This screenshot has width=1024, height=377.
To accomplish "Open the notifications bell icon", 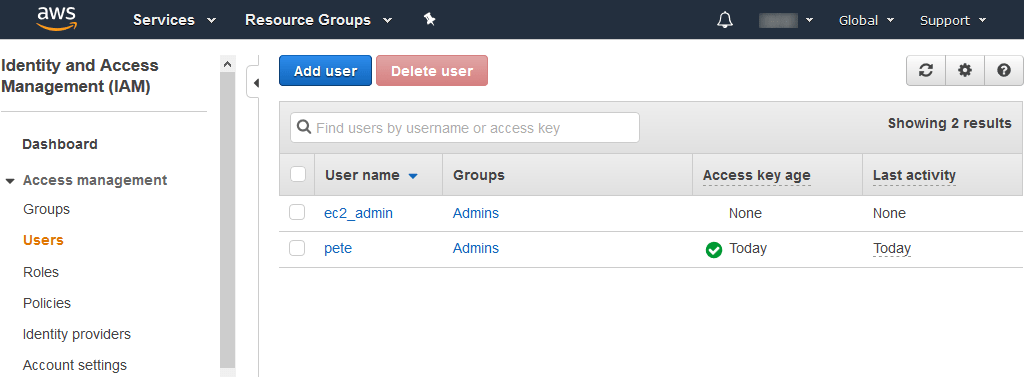I will (725, 20).
